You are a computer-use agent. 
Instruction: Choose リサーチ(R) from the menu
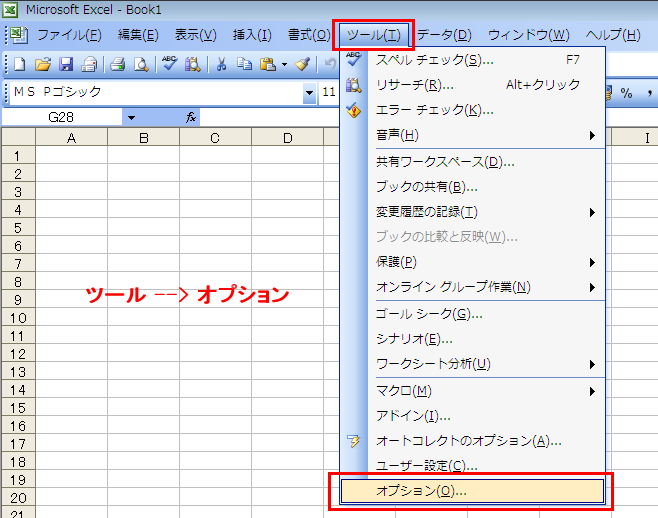pos(473,85)
